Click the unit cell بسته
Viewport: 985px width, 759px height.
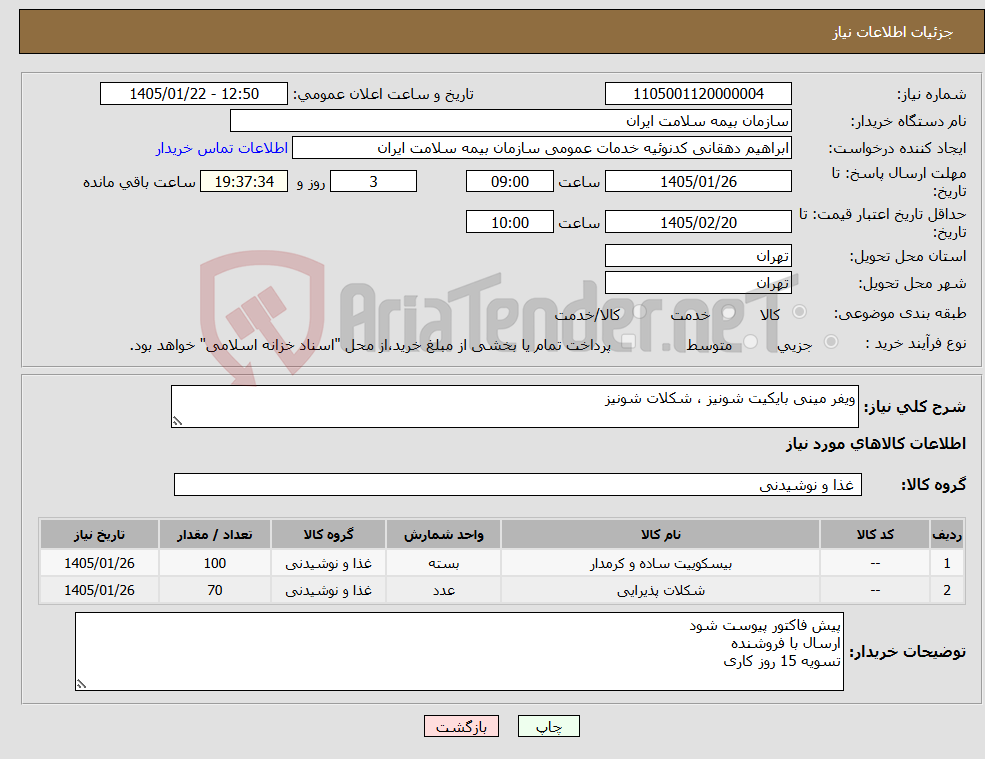pyautogui.click(x=444, y=564)
